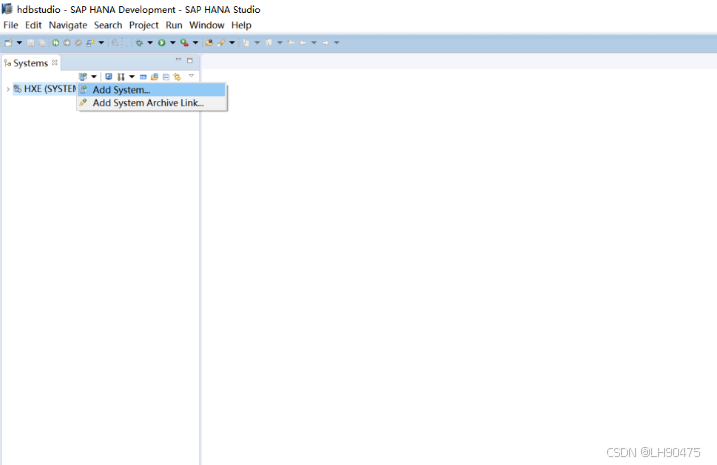Click the SQL console icon in Systems toolbar
The image size is (717, 465).
point(143,77)
